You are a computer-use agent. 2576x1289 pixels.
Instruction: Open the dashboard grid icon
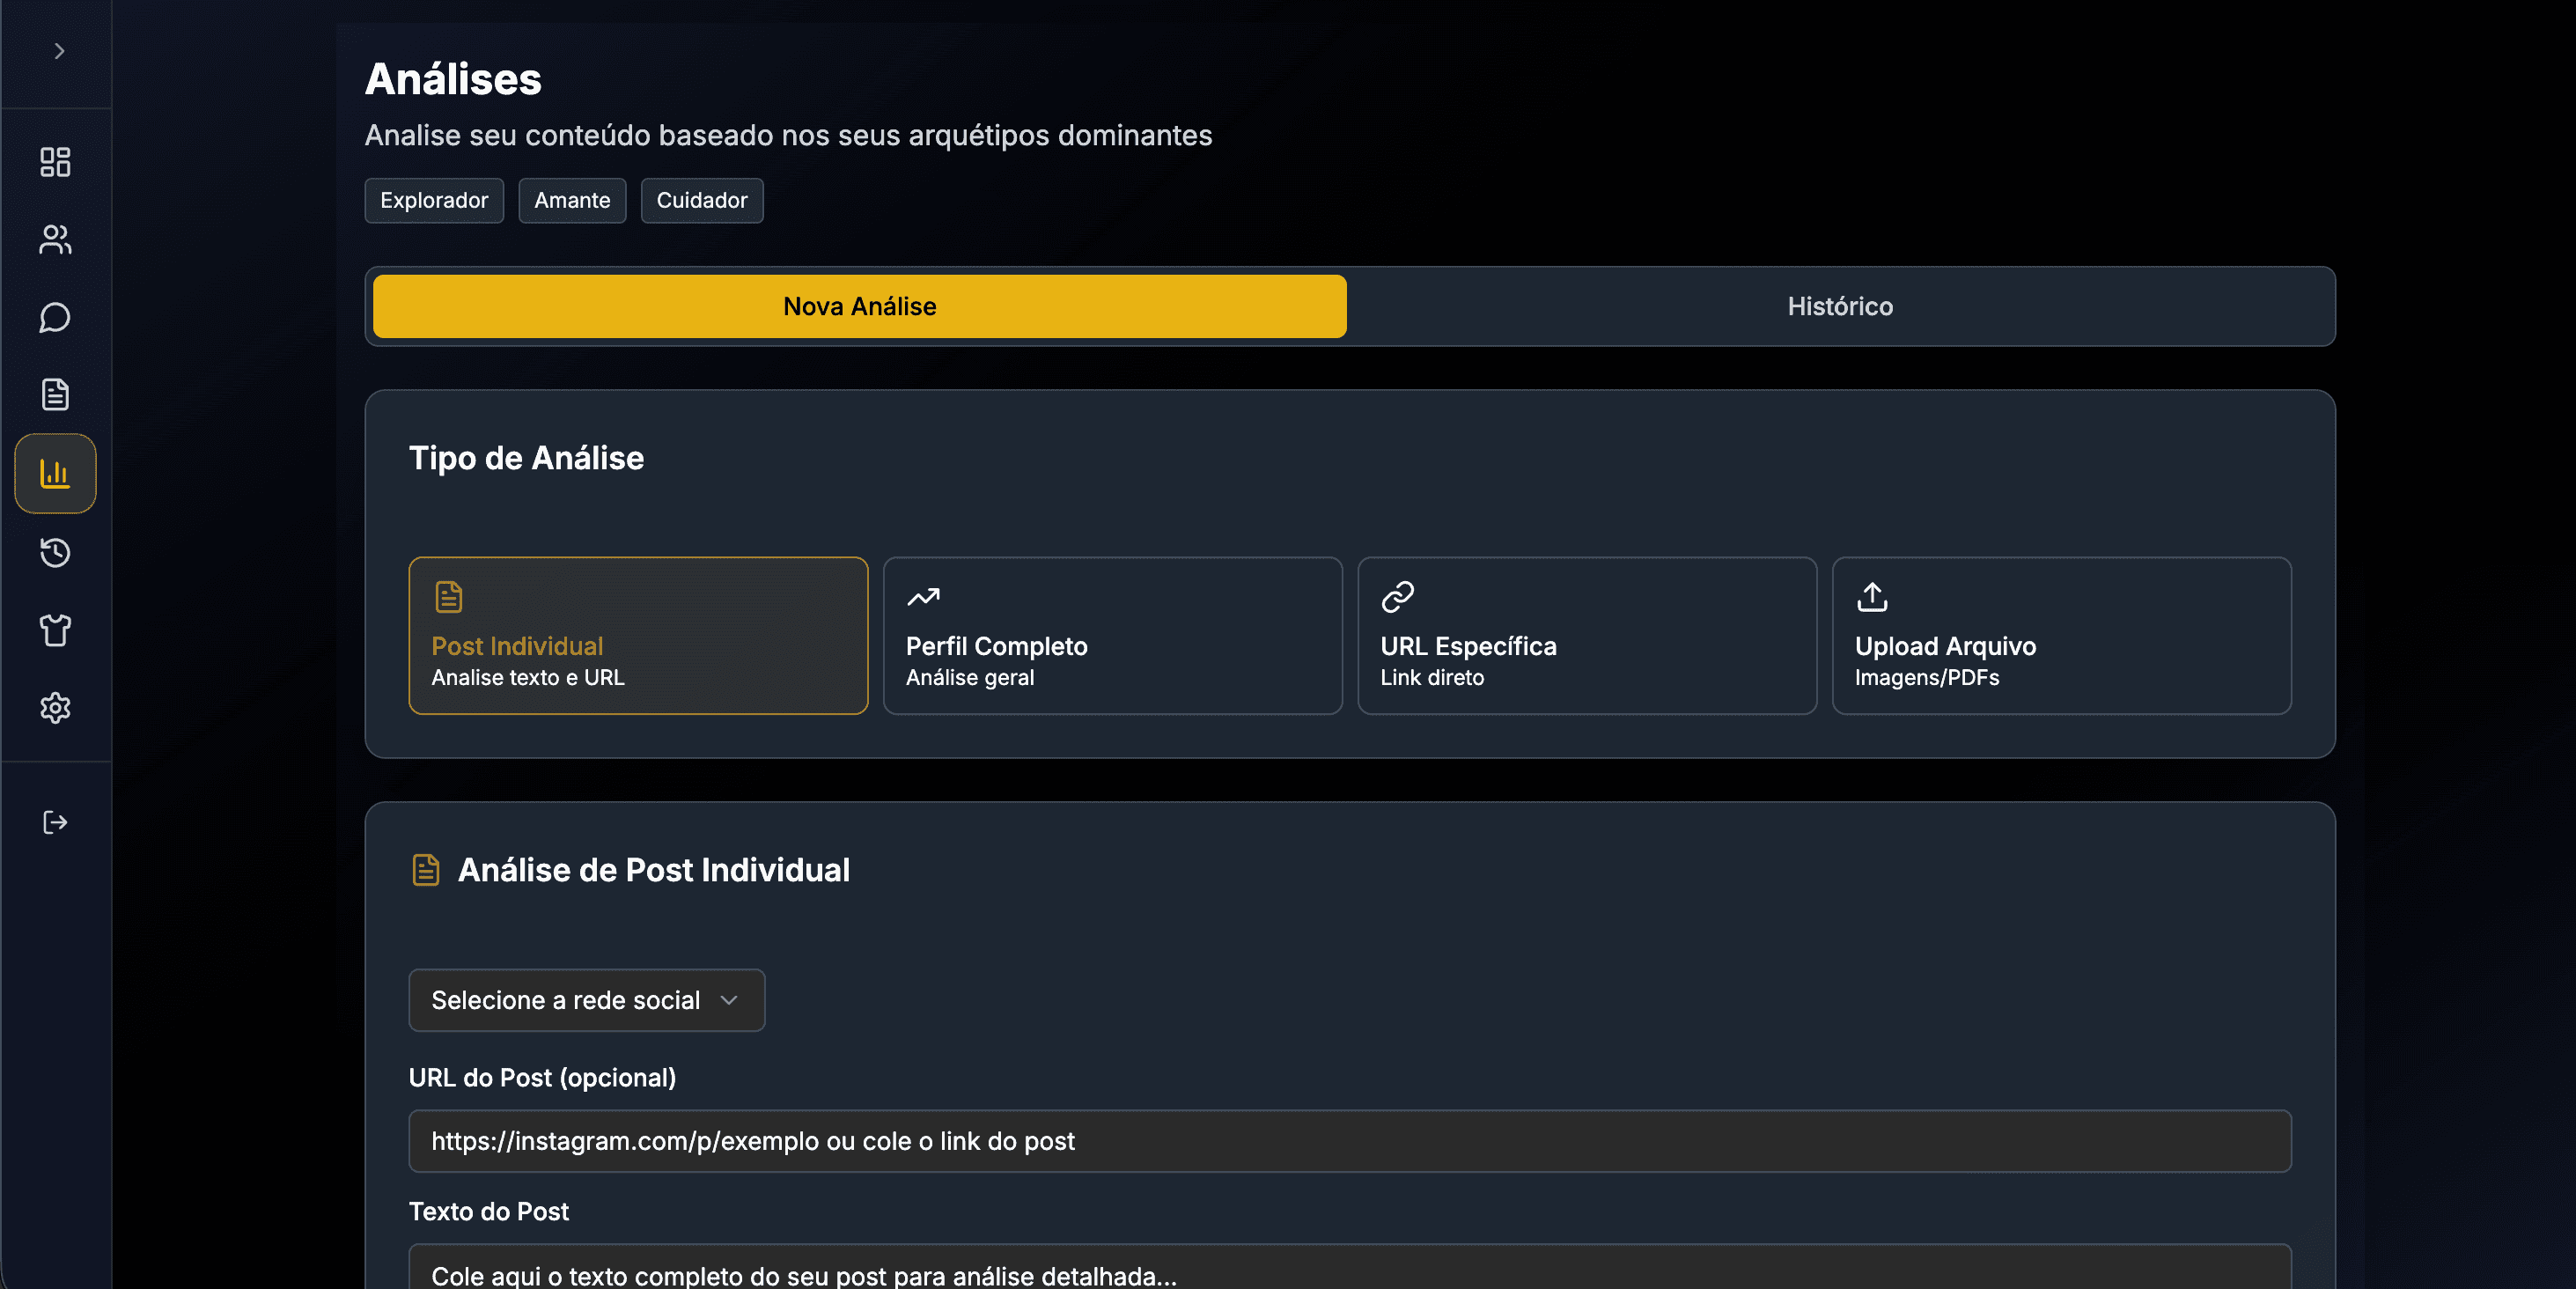(x=55, y=162)
